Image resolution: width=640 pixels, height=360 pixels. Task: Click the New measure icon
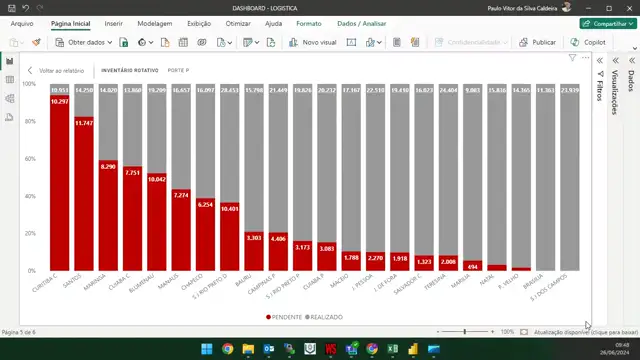click(396, 42)
